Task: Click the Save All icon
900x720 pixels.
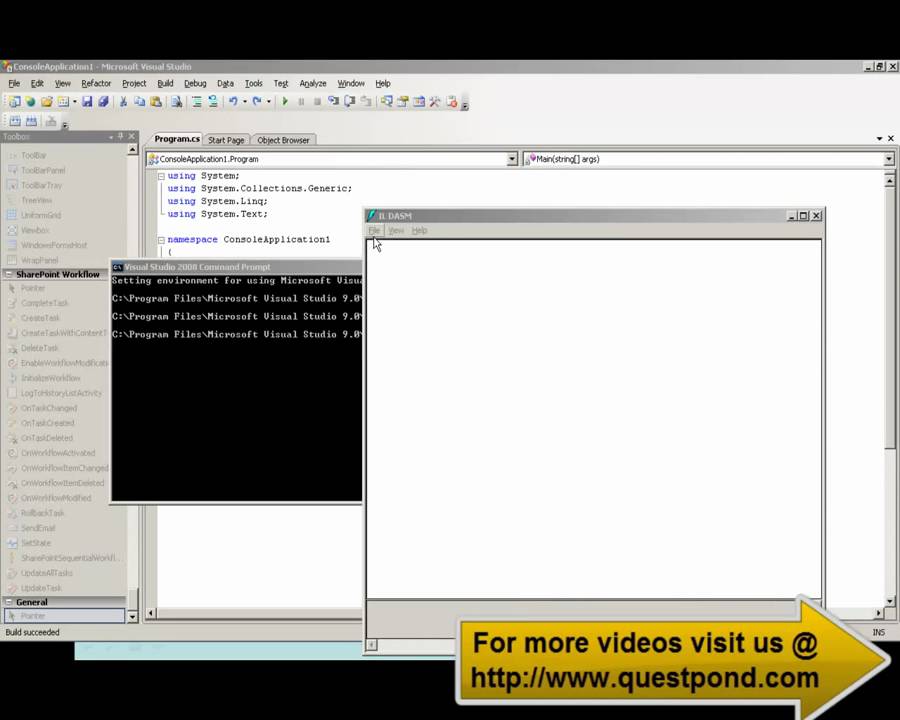Action: point(103,102)
